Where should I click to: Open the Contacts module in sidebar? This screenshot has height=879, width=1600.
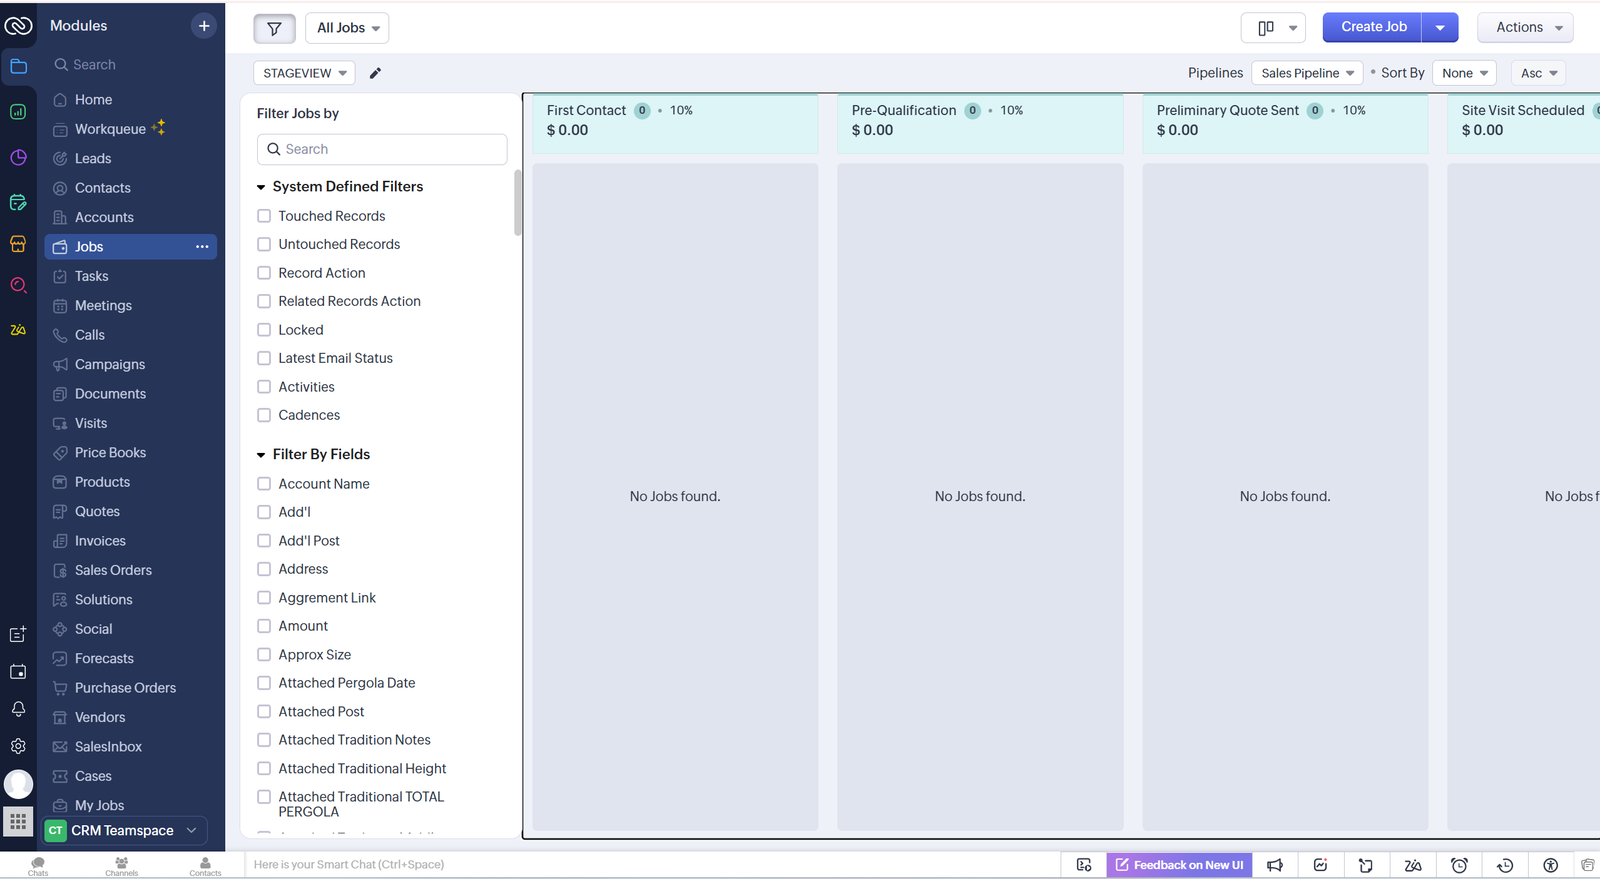point(103,188)
